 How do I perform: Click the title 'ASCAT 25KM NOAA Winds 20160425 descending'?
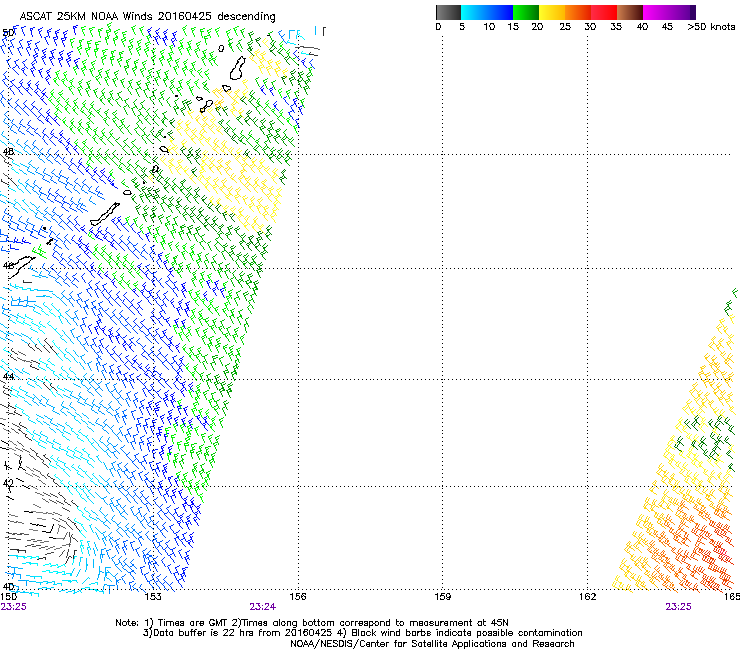tap(147, 16)
